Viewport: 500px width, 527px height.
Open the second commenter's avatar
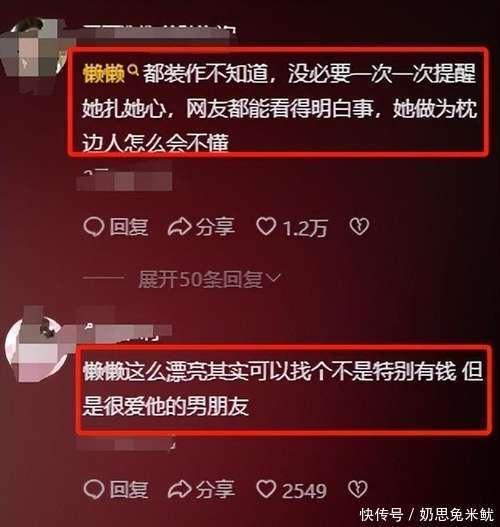tap(37, 348)
